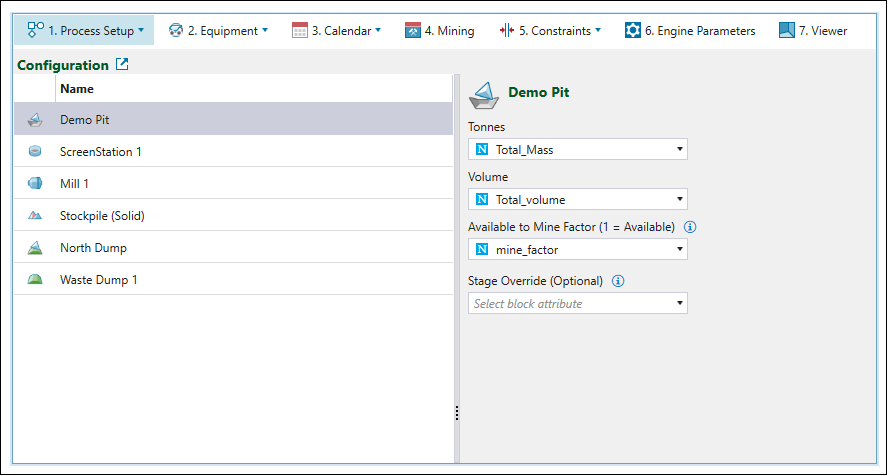Viewport: 888px width, 476px height.
Task: Switch to 4. Mining tab
Action: (440, 30)
